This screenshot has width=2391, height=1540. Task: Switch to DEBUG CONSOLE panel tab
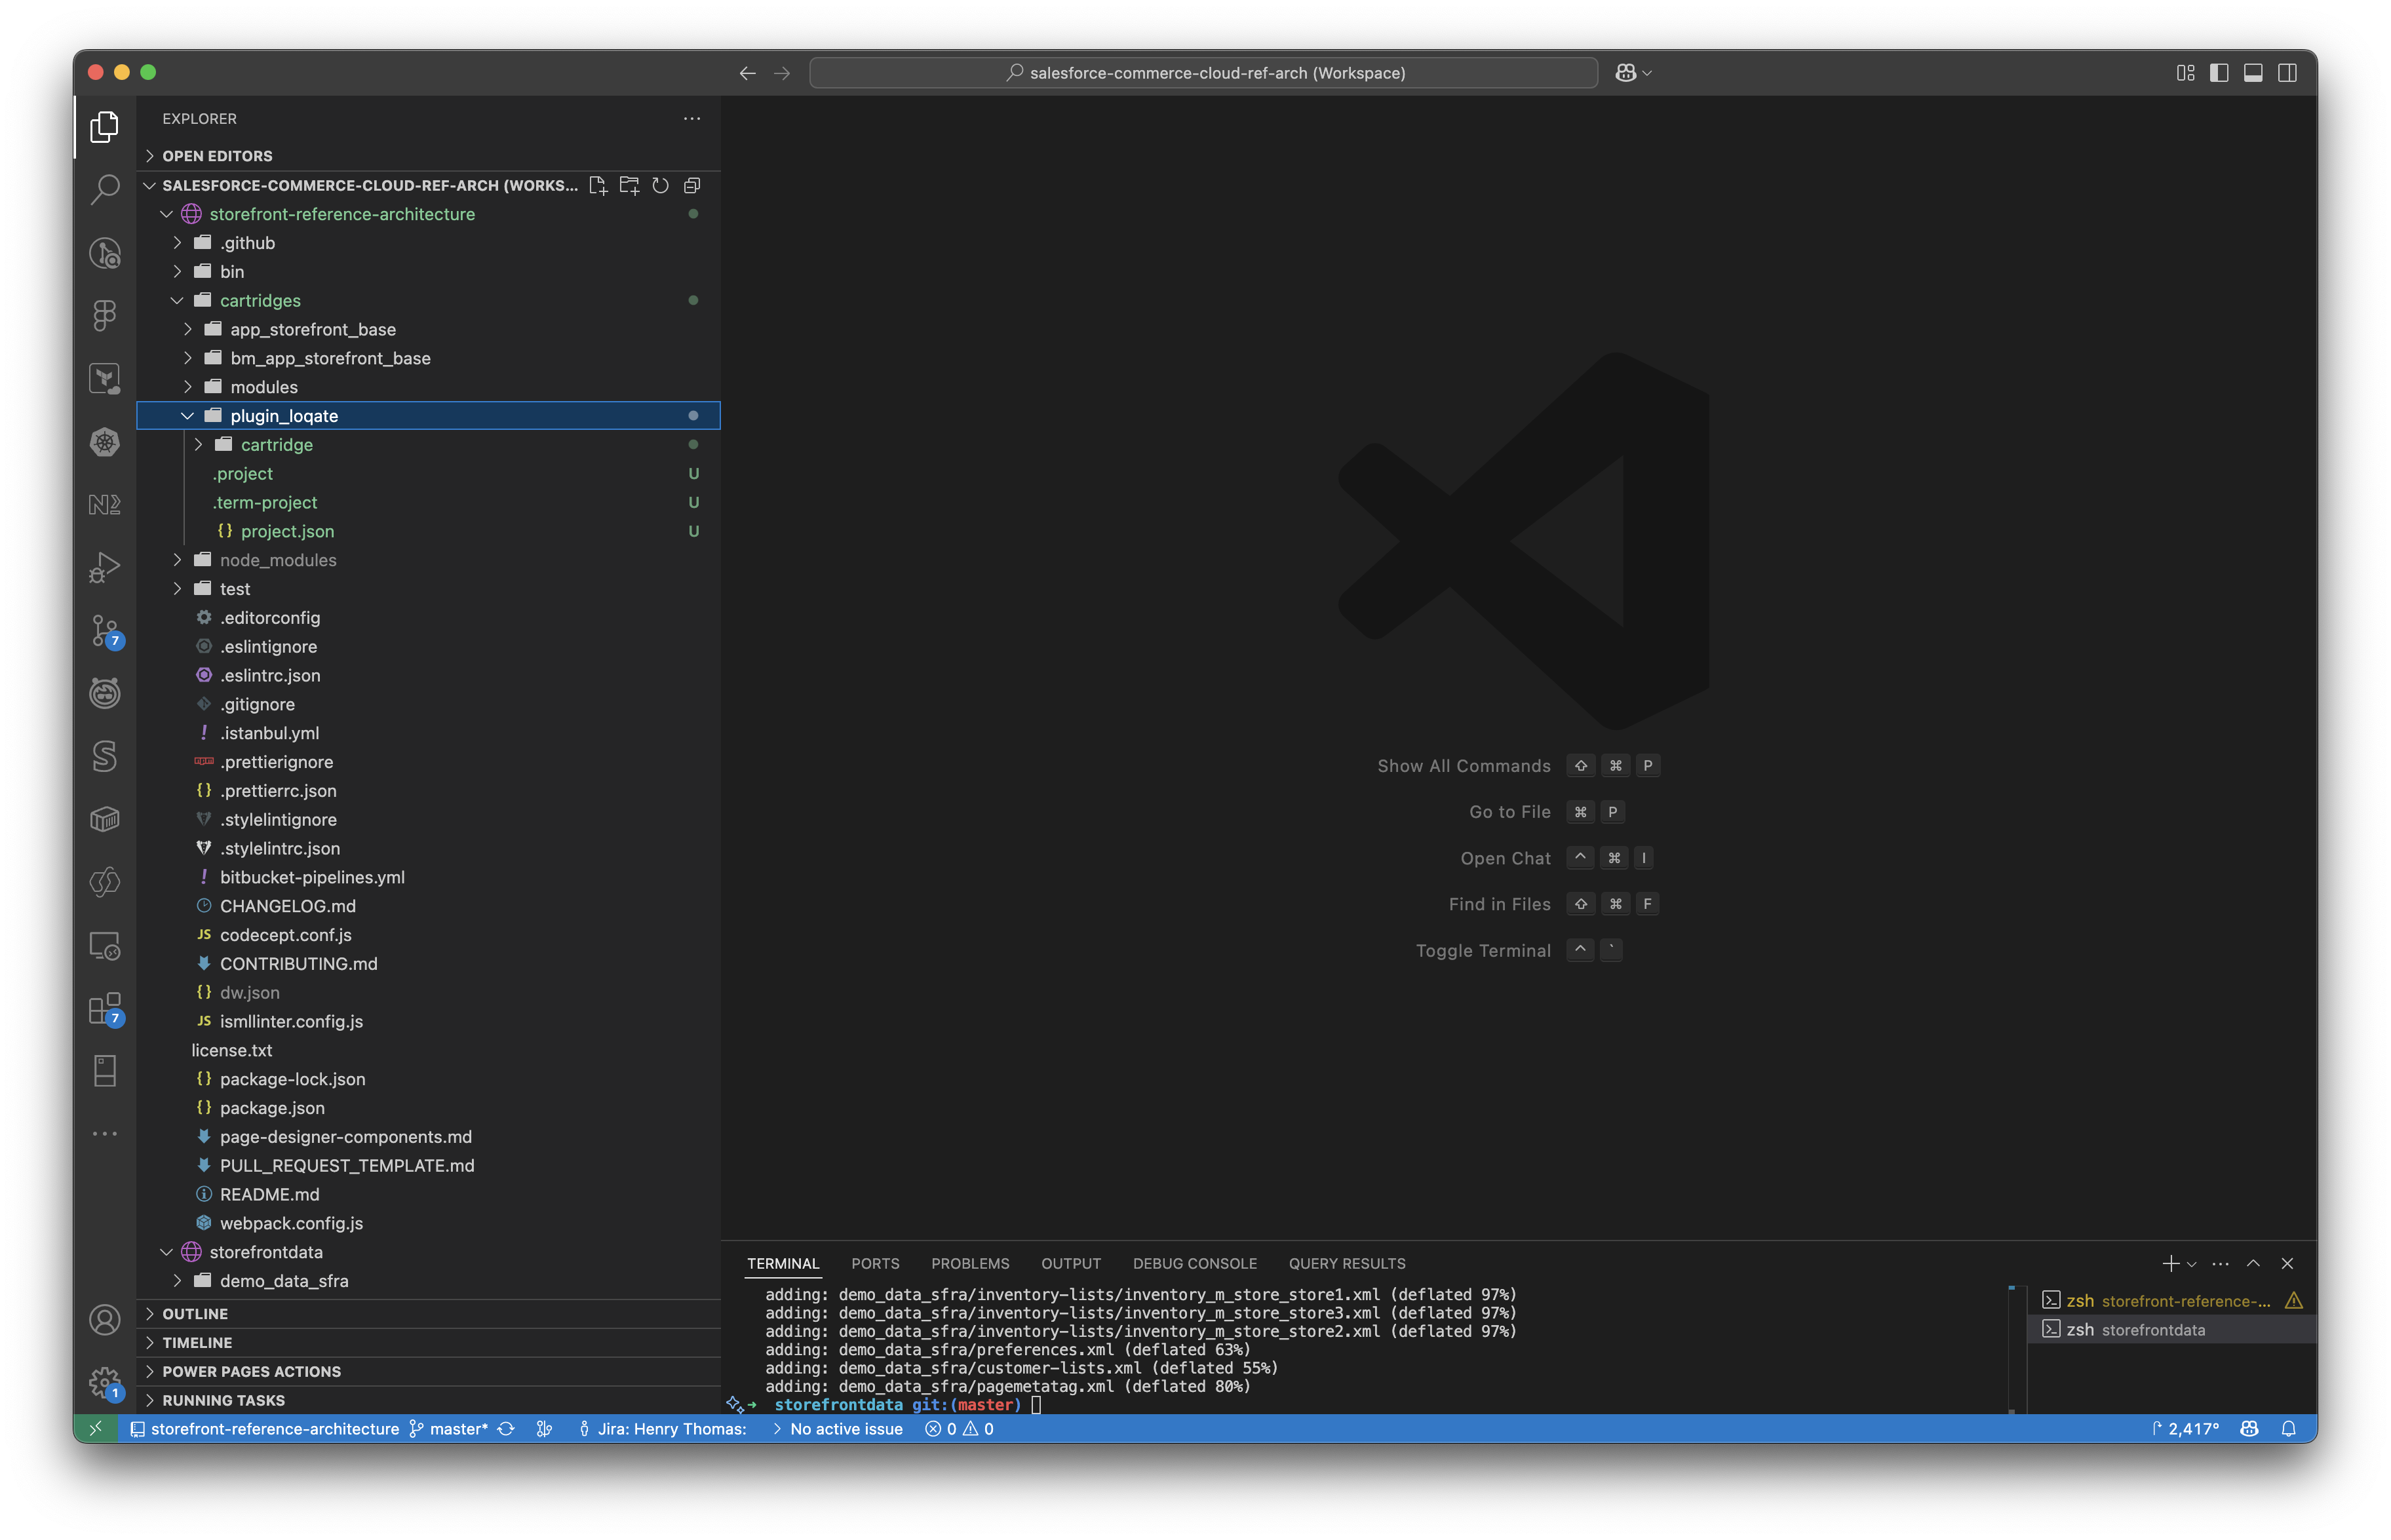click(x=1195, y=1264)
